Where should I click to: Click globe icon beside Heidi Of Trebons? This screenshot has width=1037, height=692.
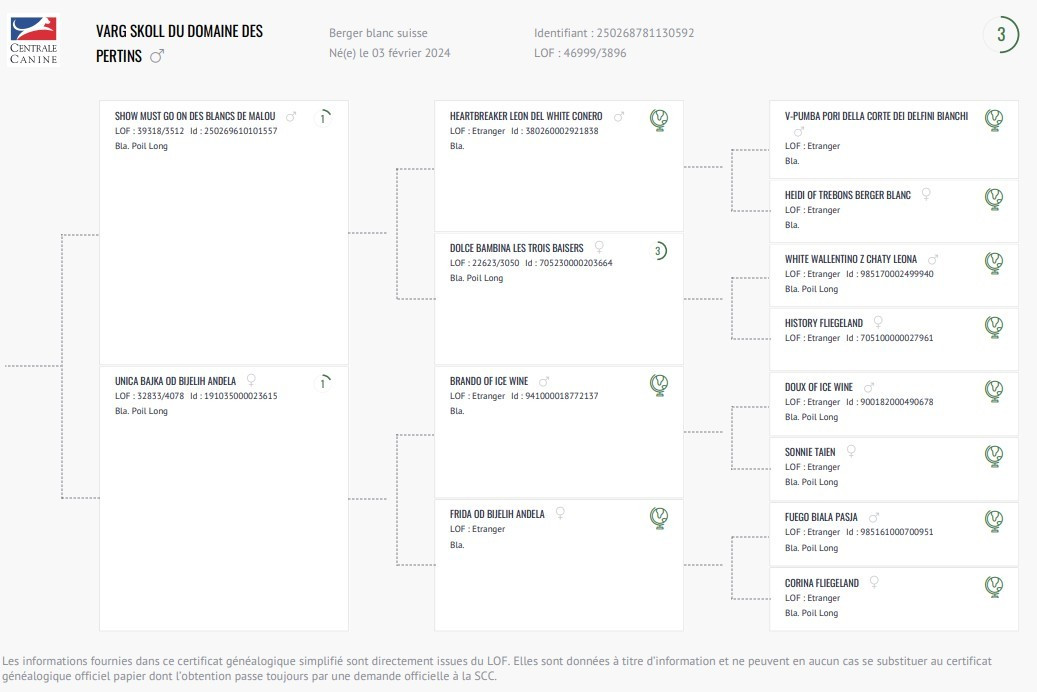[x=994, y=198]
